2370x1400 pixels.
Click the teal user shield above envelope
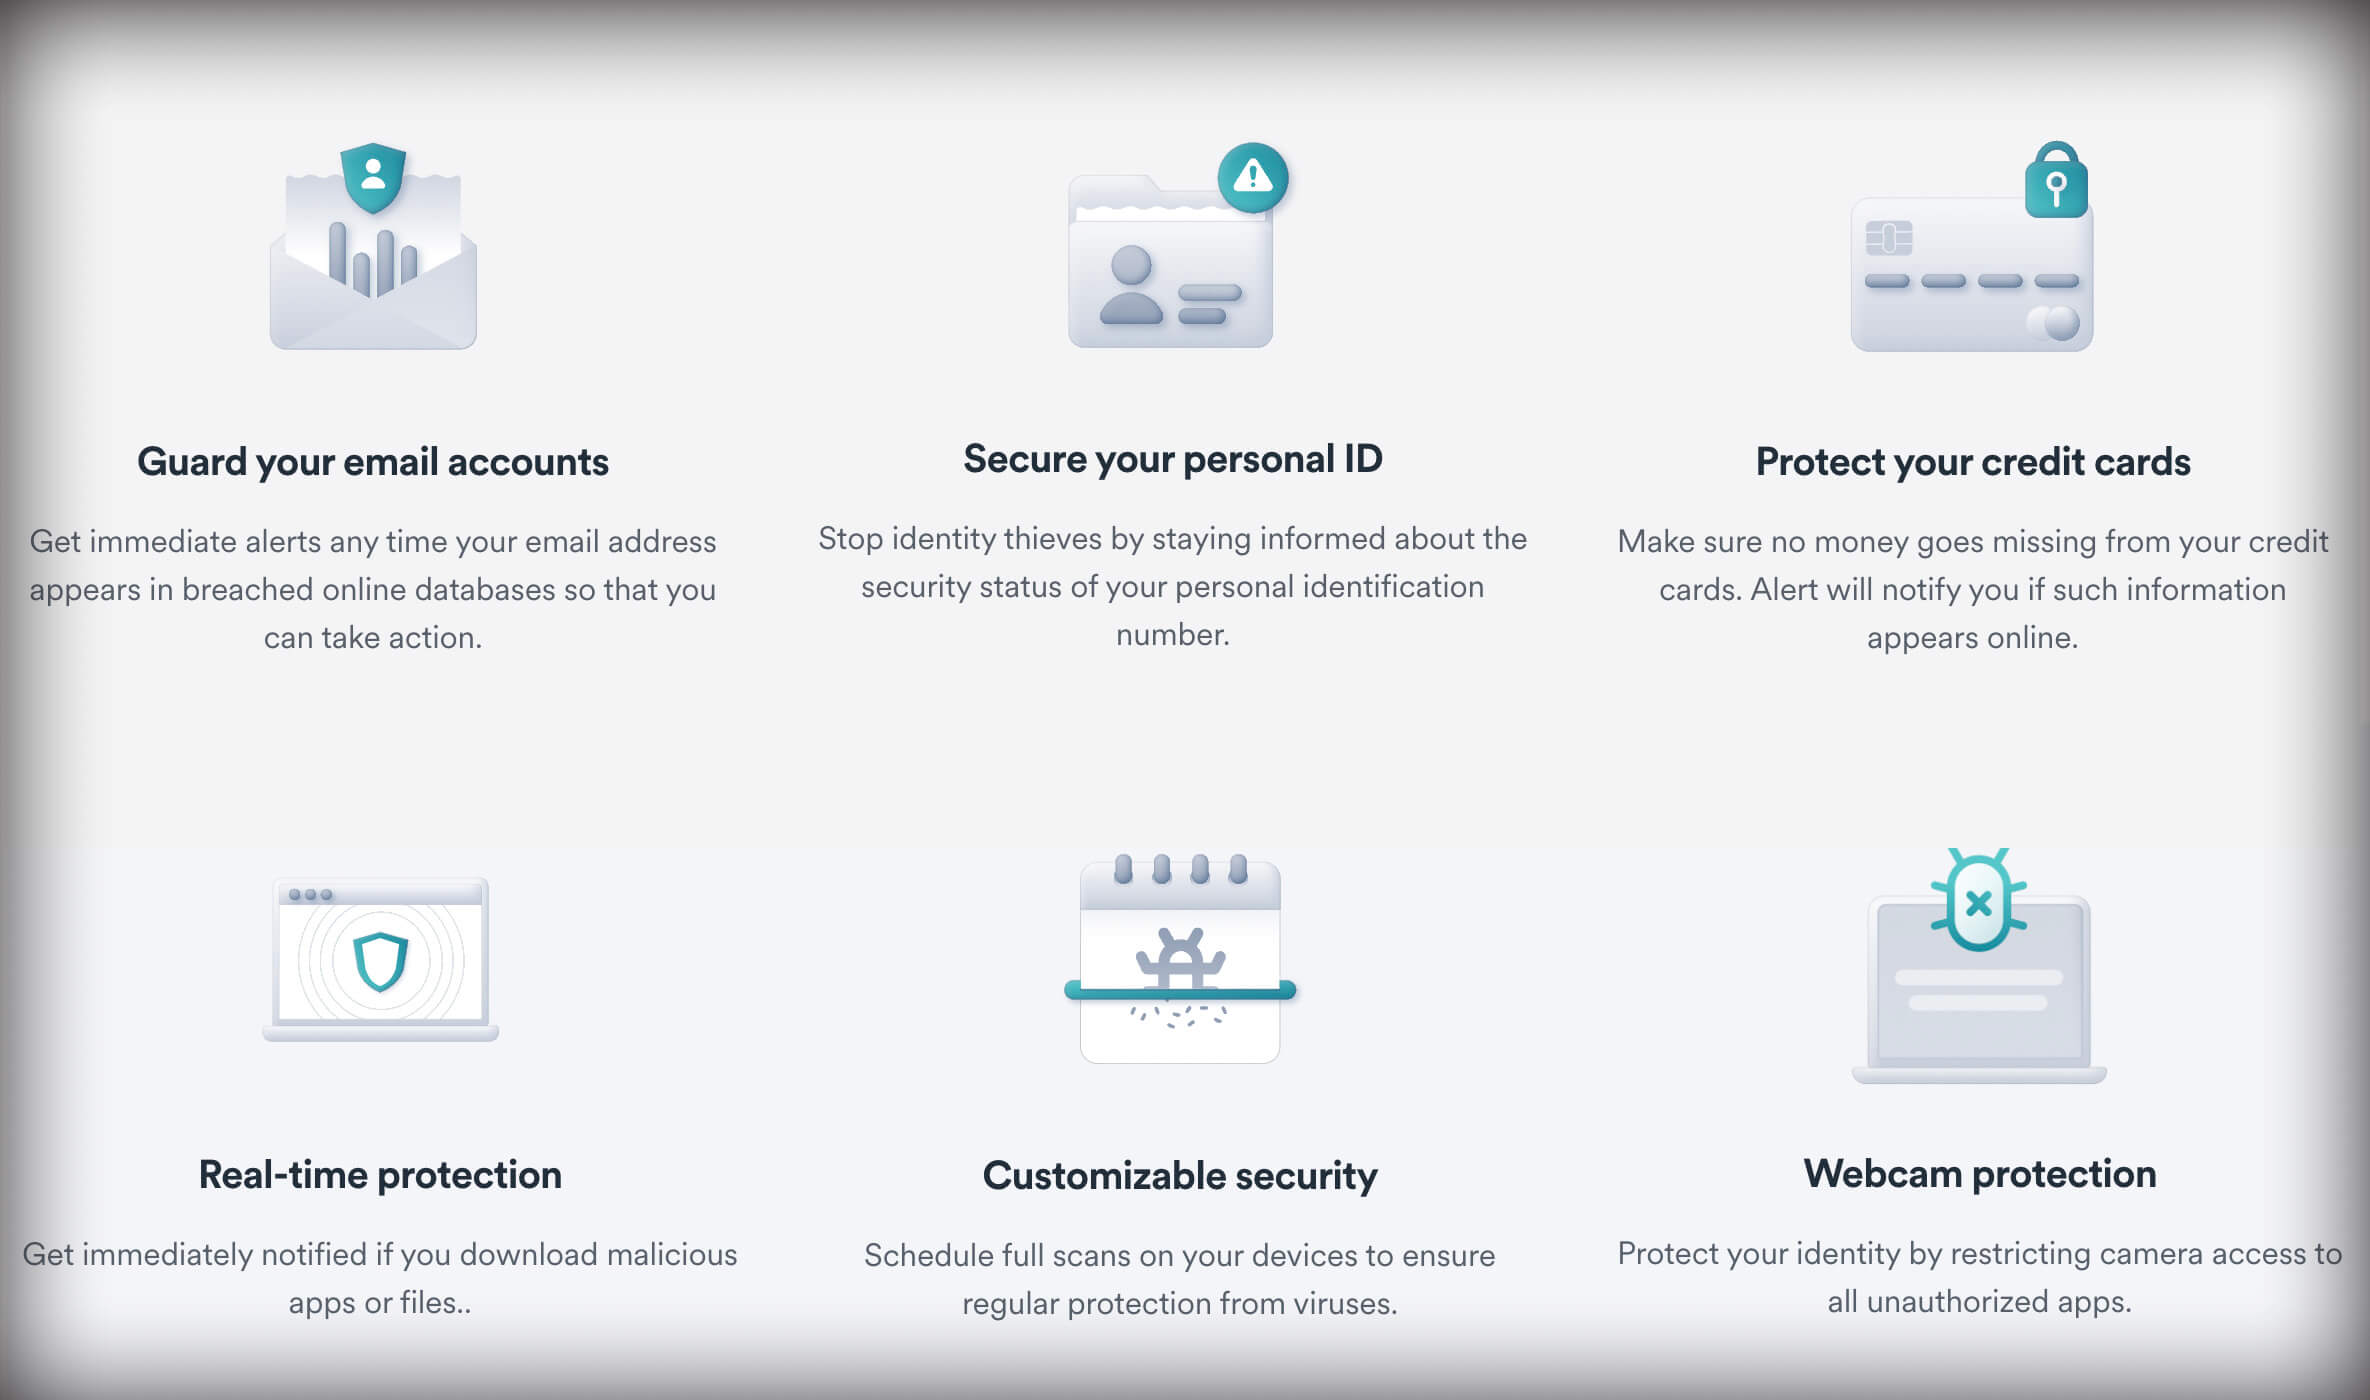coord(373,178)
